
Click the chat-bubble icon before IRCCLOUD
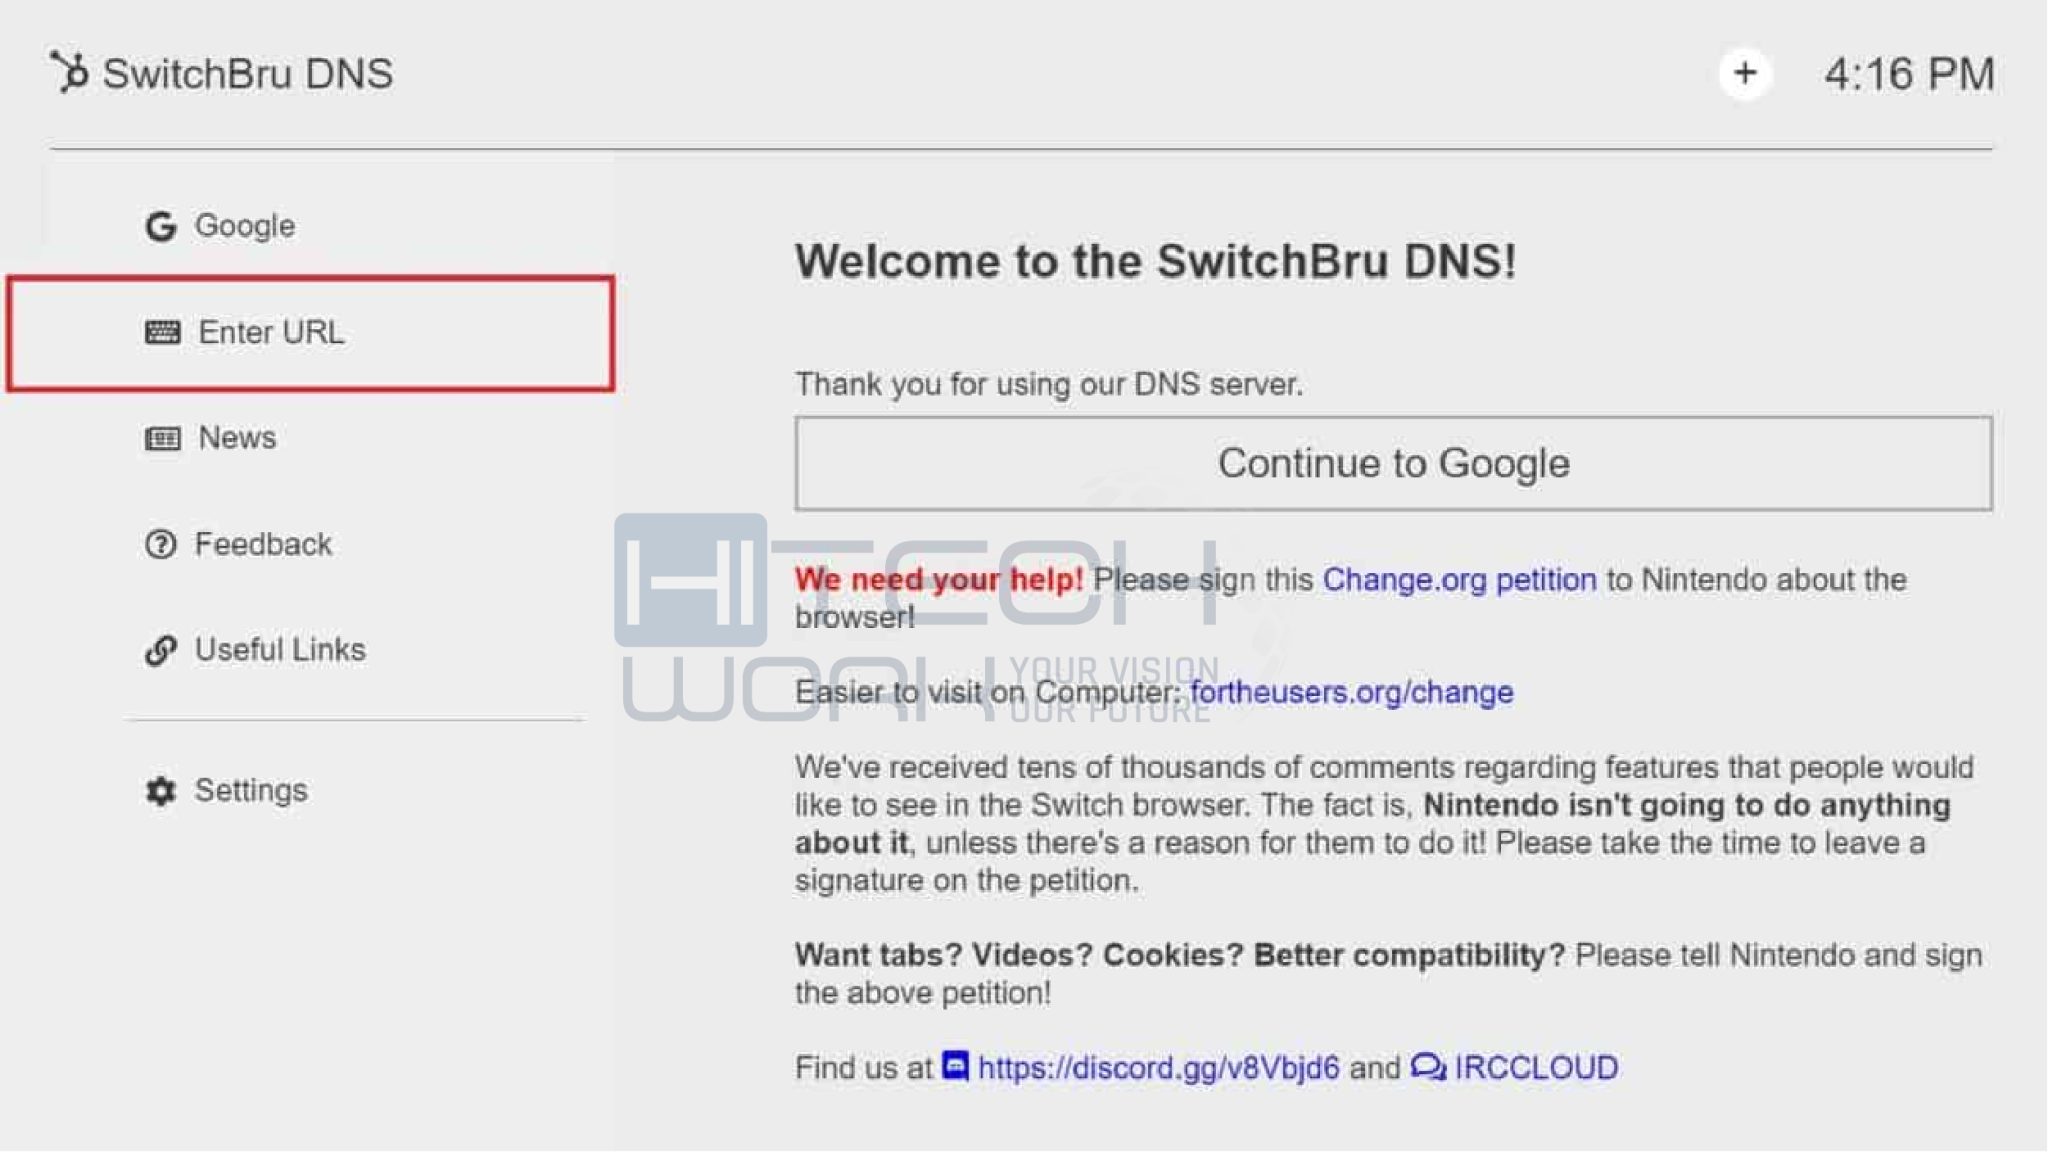point(1428,1067)
